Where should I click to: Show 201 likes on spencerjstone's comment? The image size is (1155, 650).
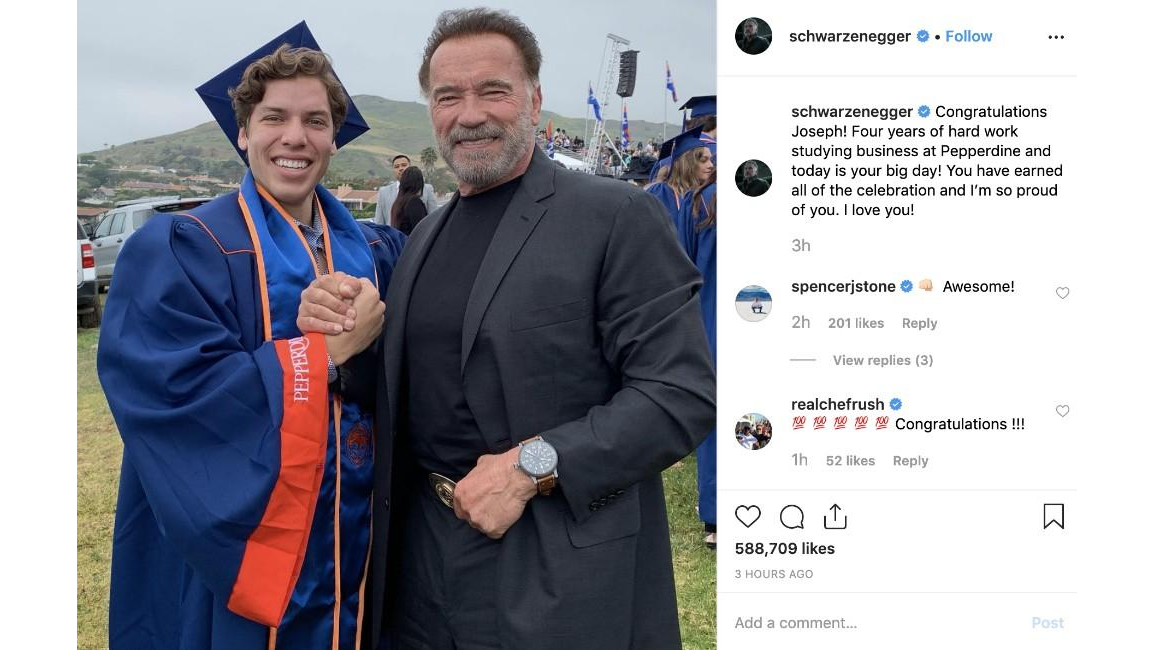click(855, 323)
